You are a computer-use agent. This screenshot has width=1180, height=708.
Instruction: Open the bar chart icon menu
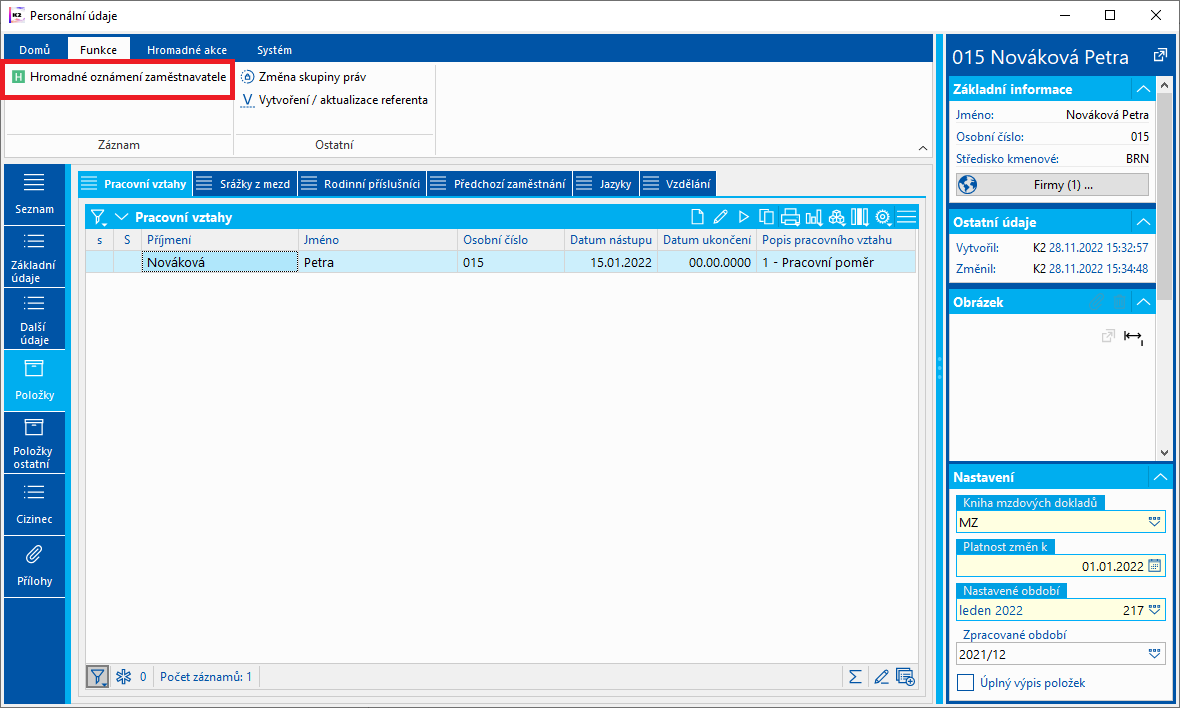point(814,217)
